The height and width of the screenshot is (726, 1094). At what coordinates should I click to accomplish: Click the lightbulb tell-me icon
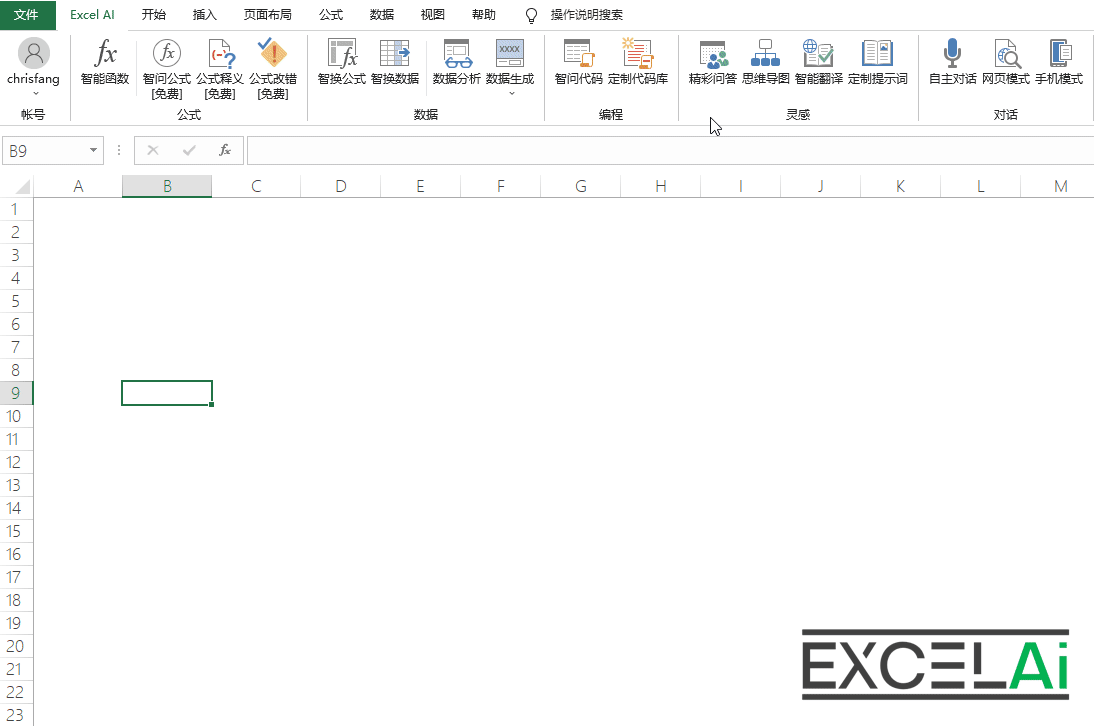531,15
